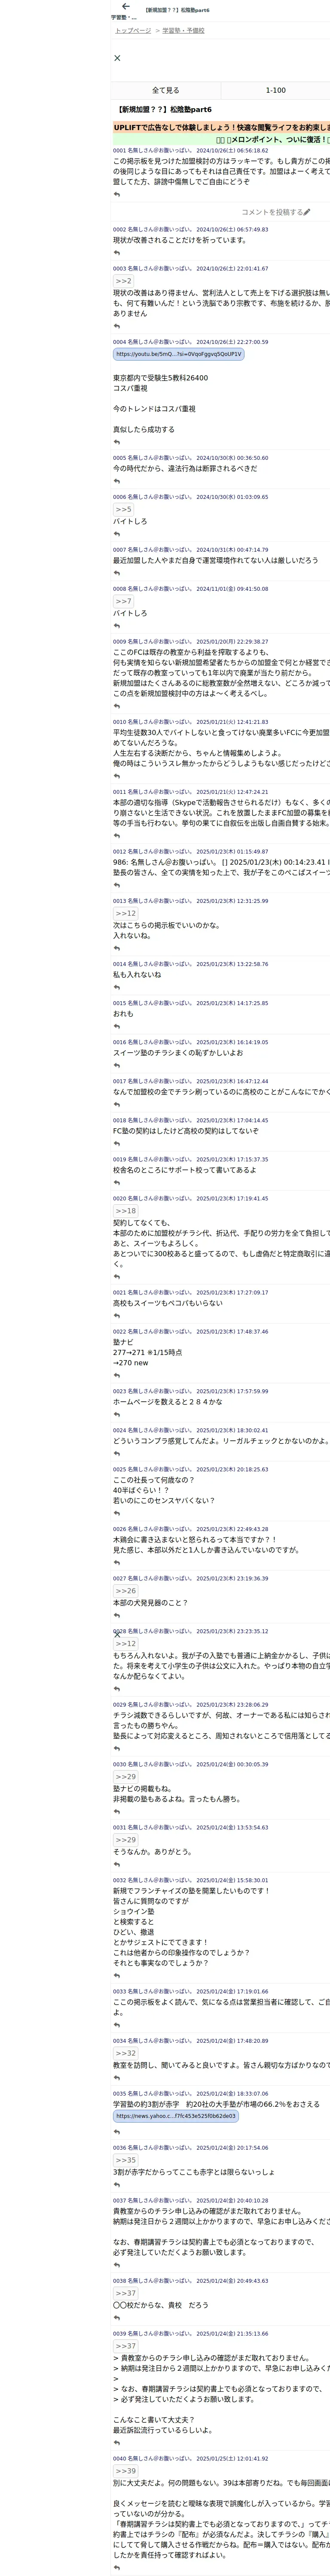Viewport: 330px width, 2576px height.
Task: Reply to post 0006 via its arrow icon
Action: pos(117,534)
